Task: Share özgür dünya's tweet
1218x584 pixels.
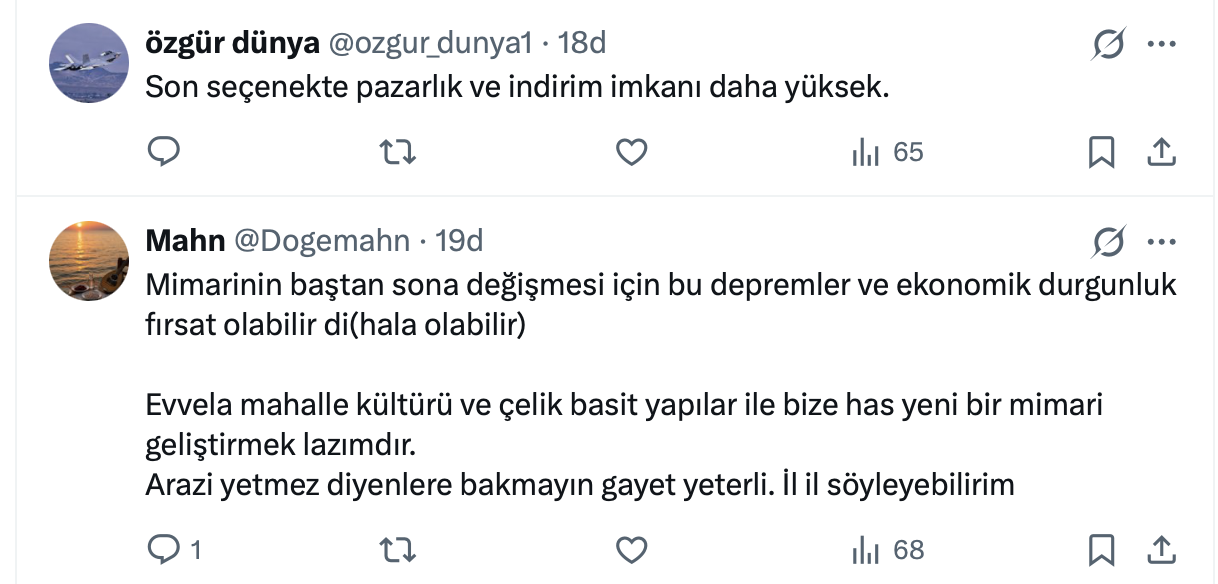Action: click(1159, 152)
